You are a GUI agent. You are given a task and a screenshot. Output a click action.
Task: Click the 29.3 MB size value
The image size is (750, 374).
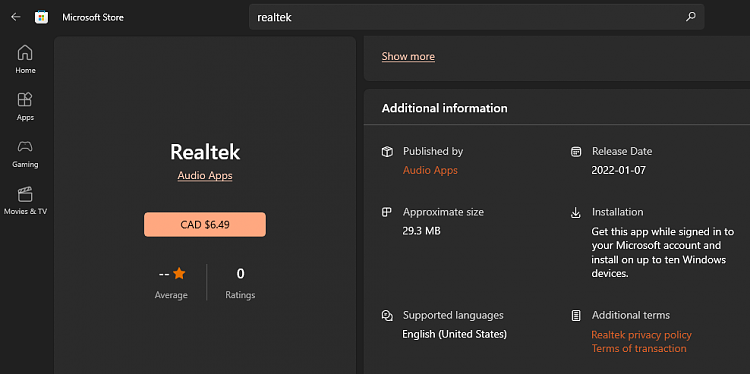click(421, 231)
